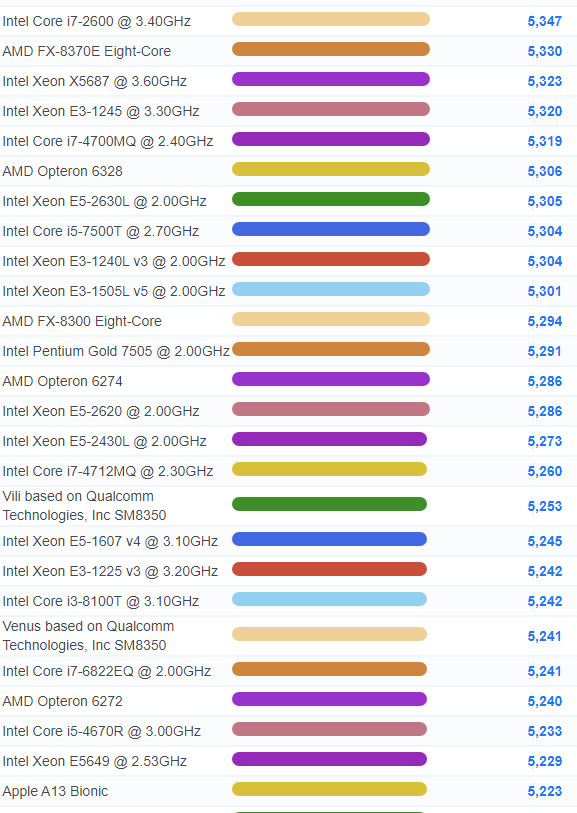Viewport: 577px width, 813px height.
Task: Click the yellow bar for Apple A13 Bionic
Action: pyautogui.click(x=329, y=789)
